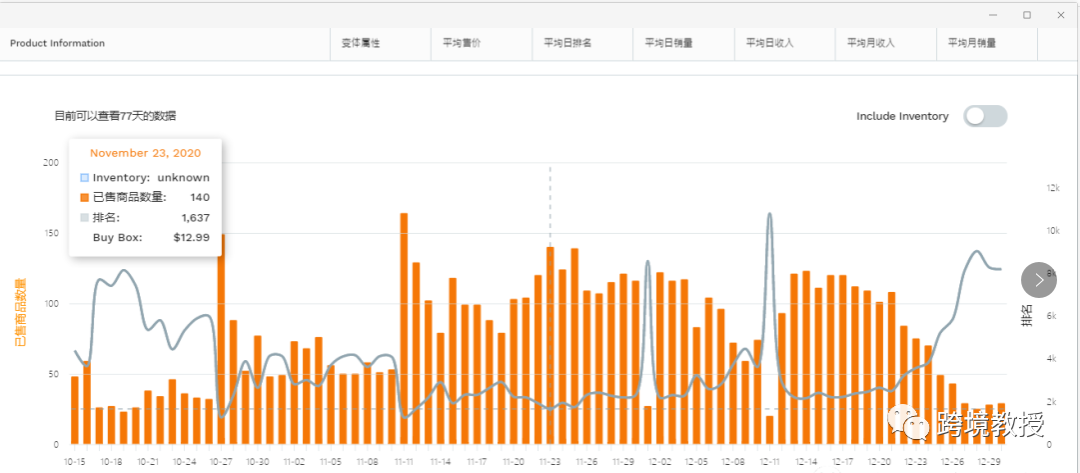
Task: Click the 200 left axis value
Action: click(51, 162)
